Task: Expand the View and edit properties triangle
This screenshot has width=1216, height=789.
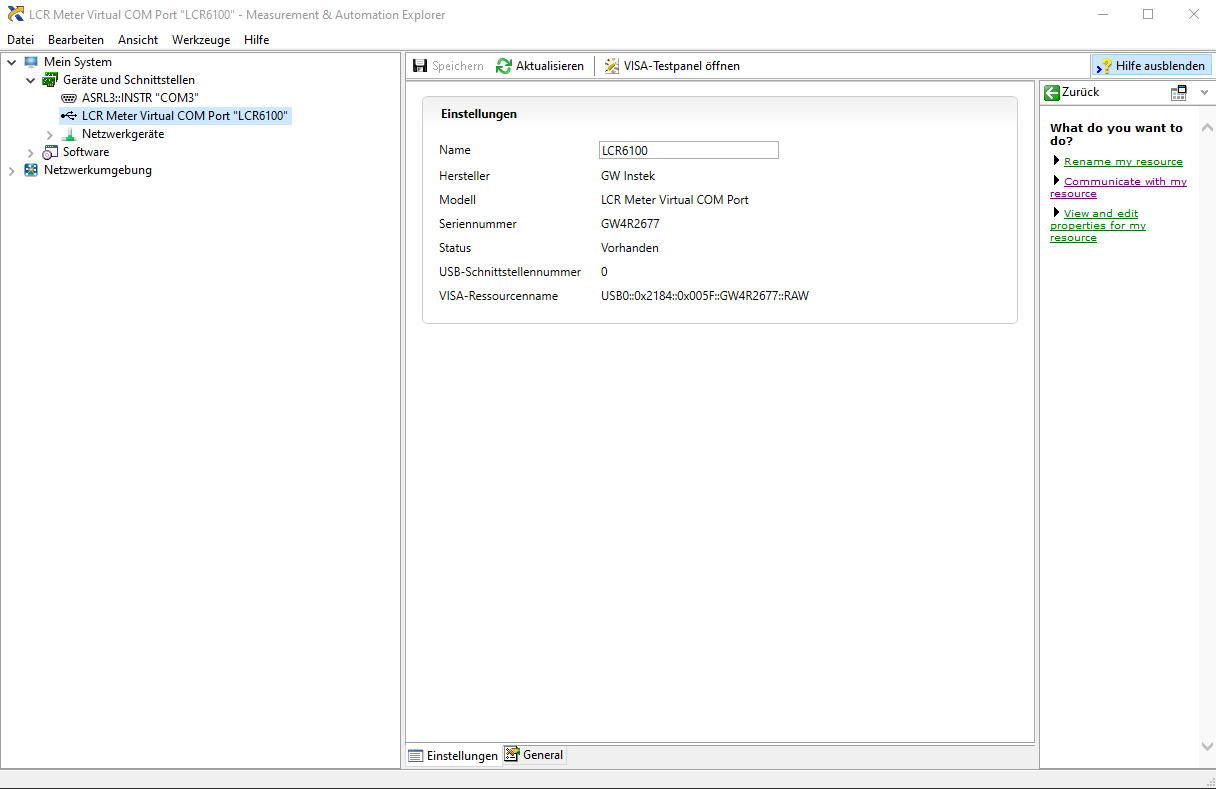Action: [x=1056, y=212]
